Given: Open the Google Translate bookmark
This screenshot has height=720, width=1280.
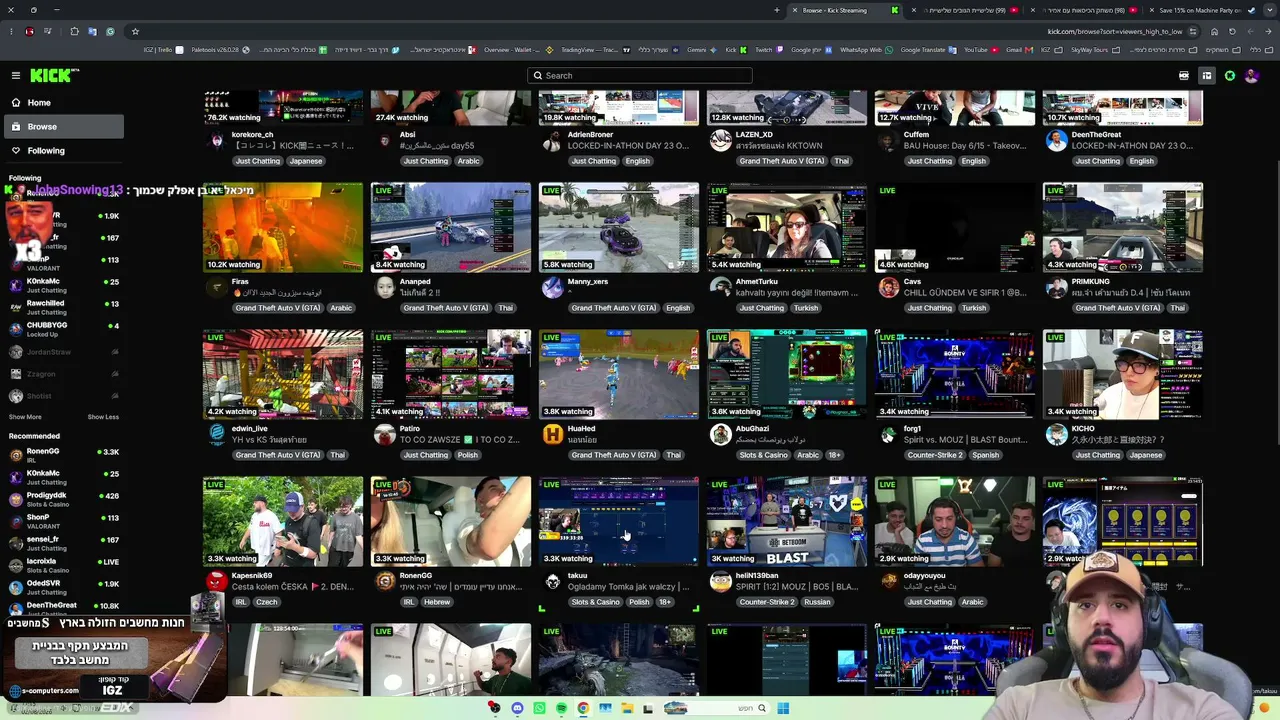Looking at the screenshot, I should 926,50.
